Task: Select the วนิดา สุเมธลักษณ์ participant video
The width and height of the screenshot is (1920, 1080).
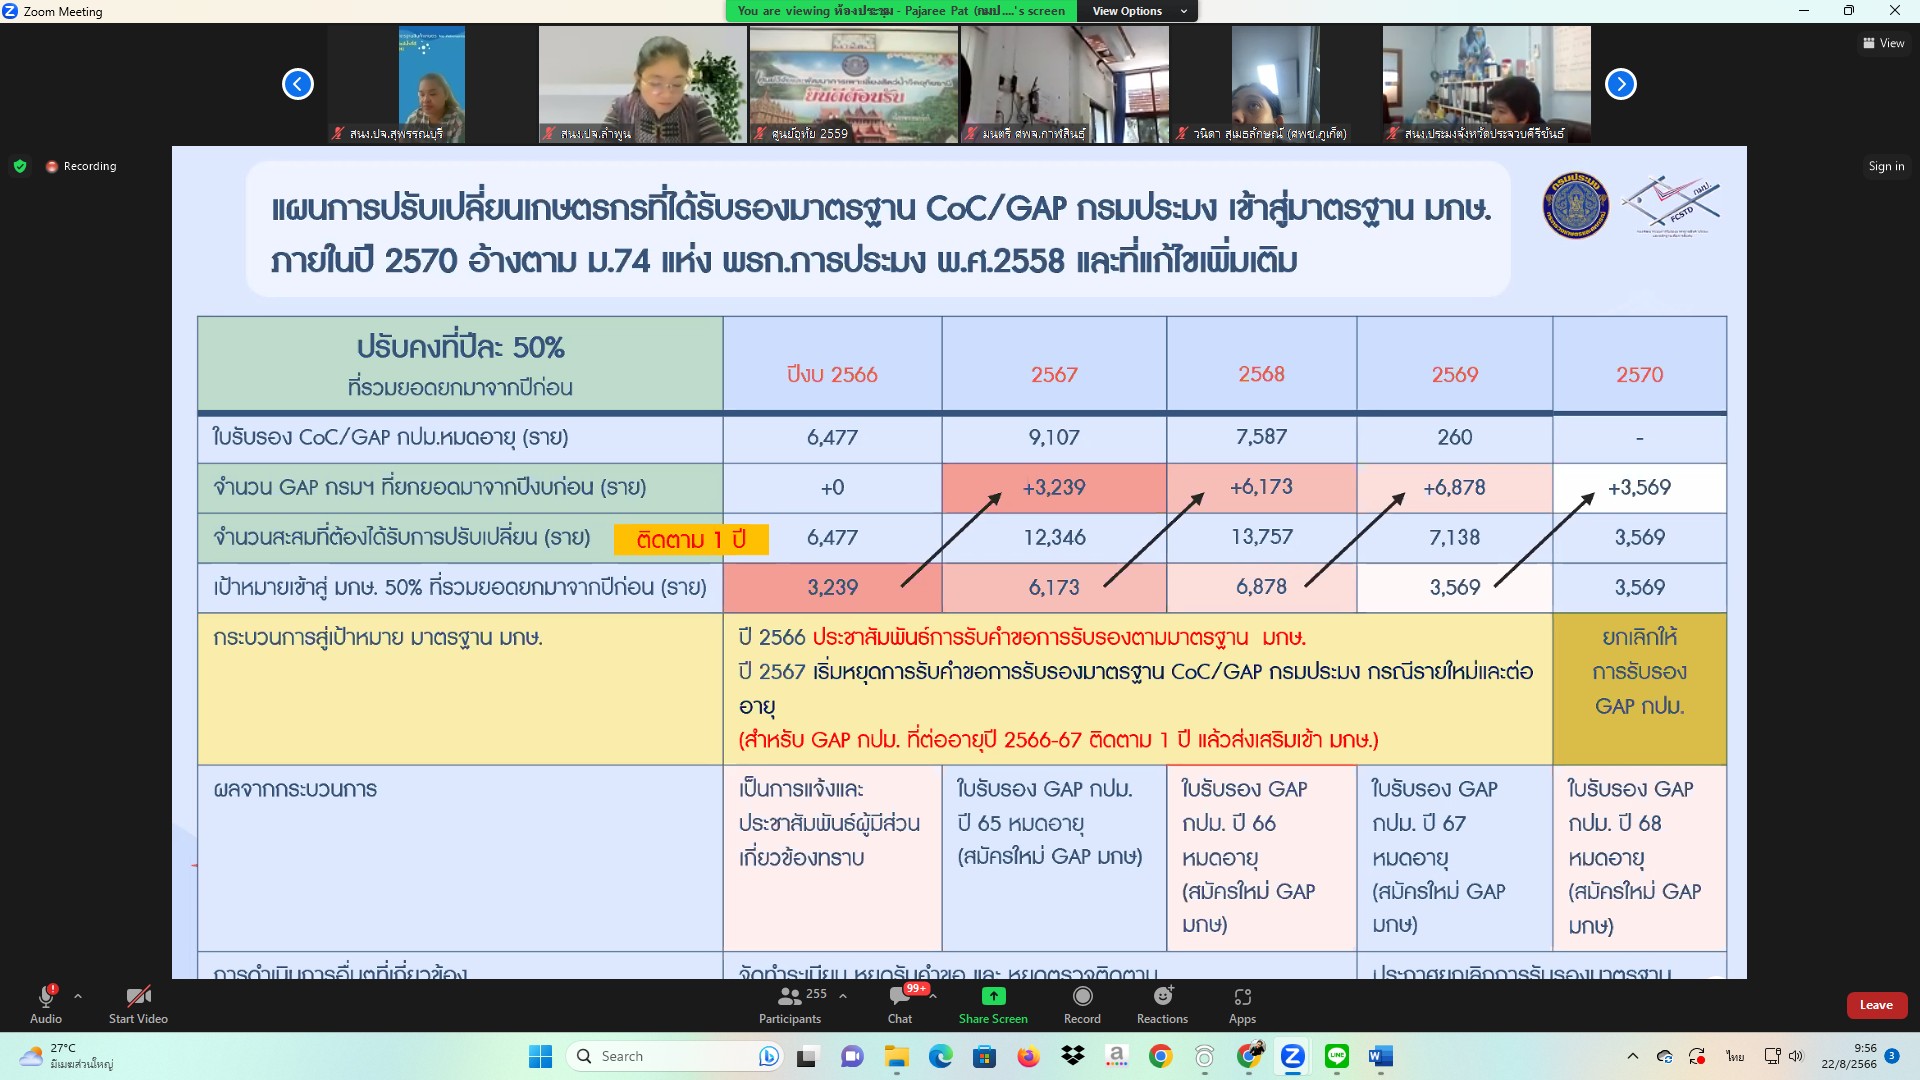Action: tap(1276, 84)
